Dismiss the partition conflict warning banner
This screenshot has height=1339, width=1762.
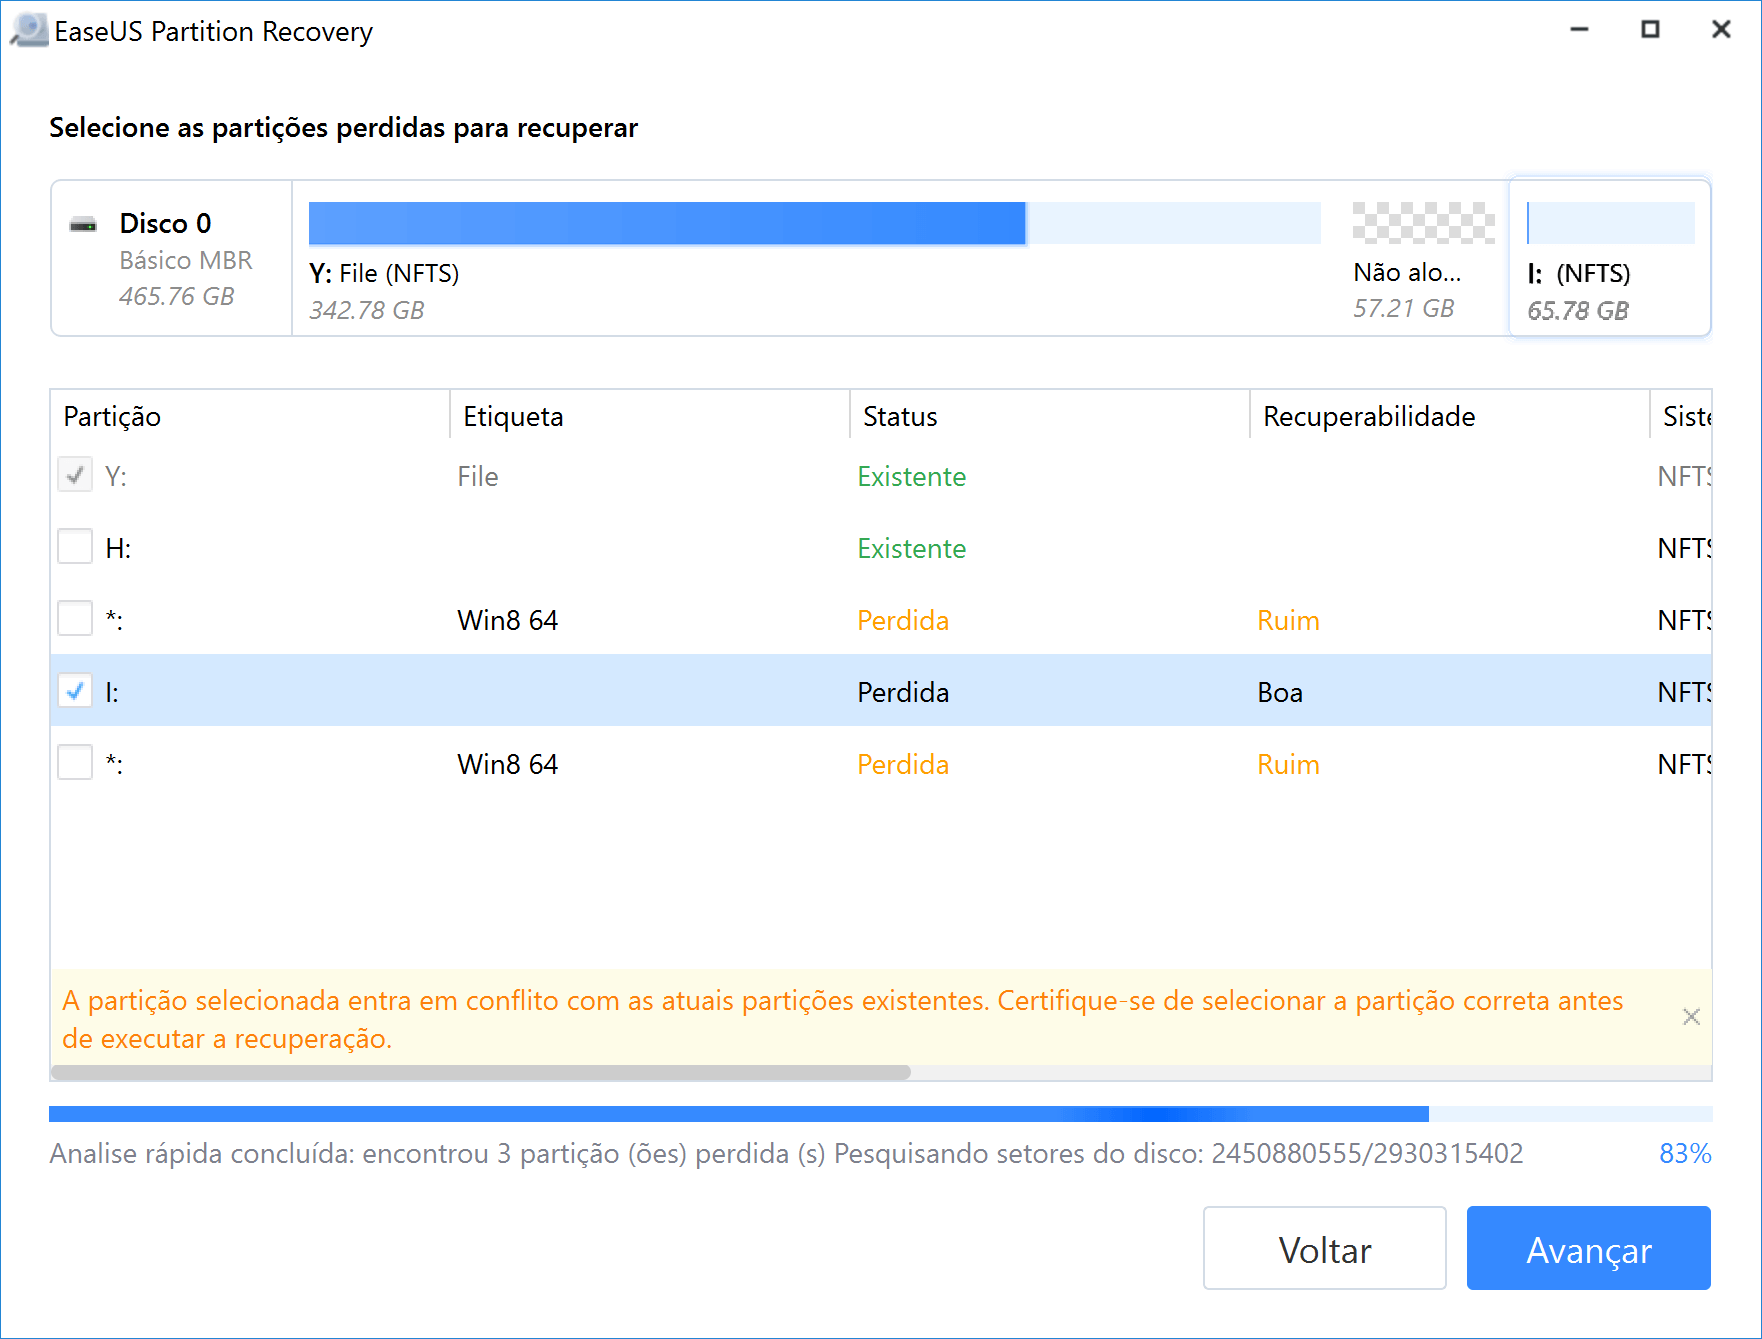pos(1691,1017)
